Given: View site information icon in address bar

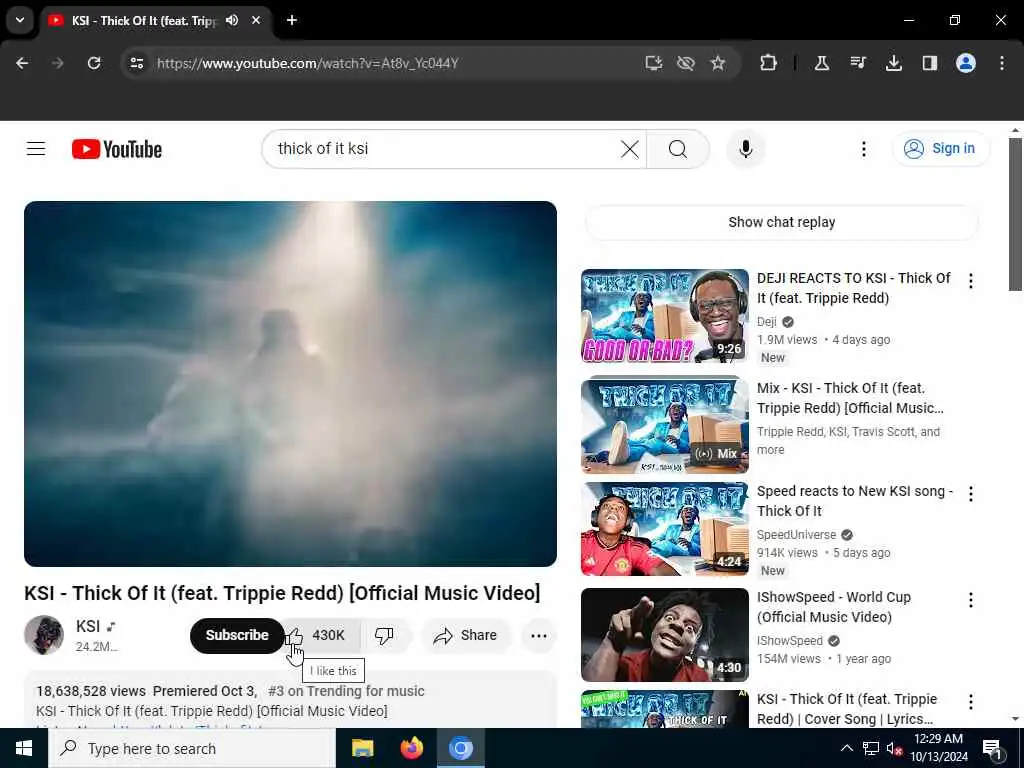Looking at the screenshot, I should 136,63.
